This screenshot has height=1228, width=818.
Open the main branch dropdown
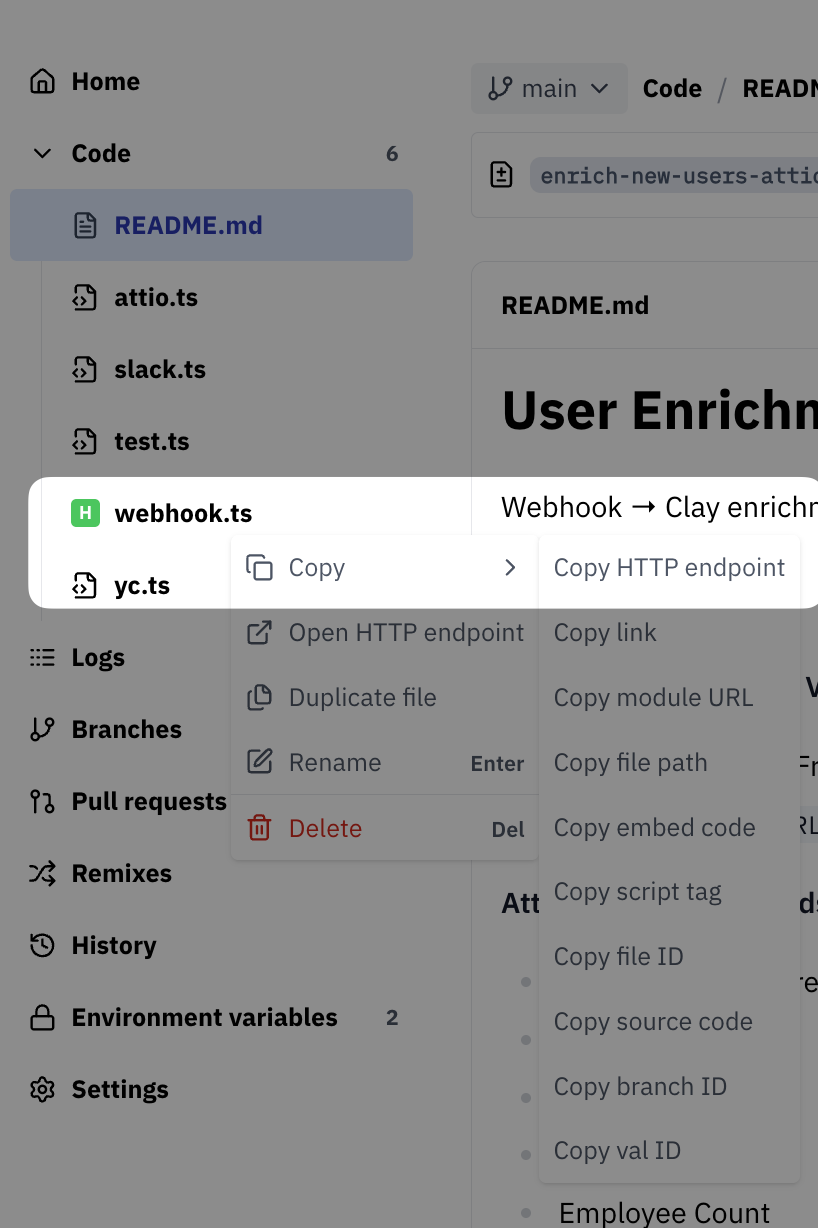[549, 89]
